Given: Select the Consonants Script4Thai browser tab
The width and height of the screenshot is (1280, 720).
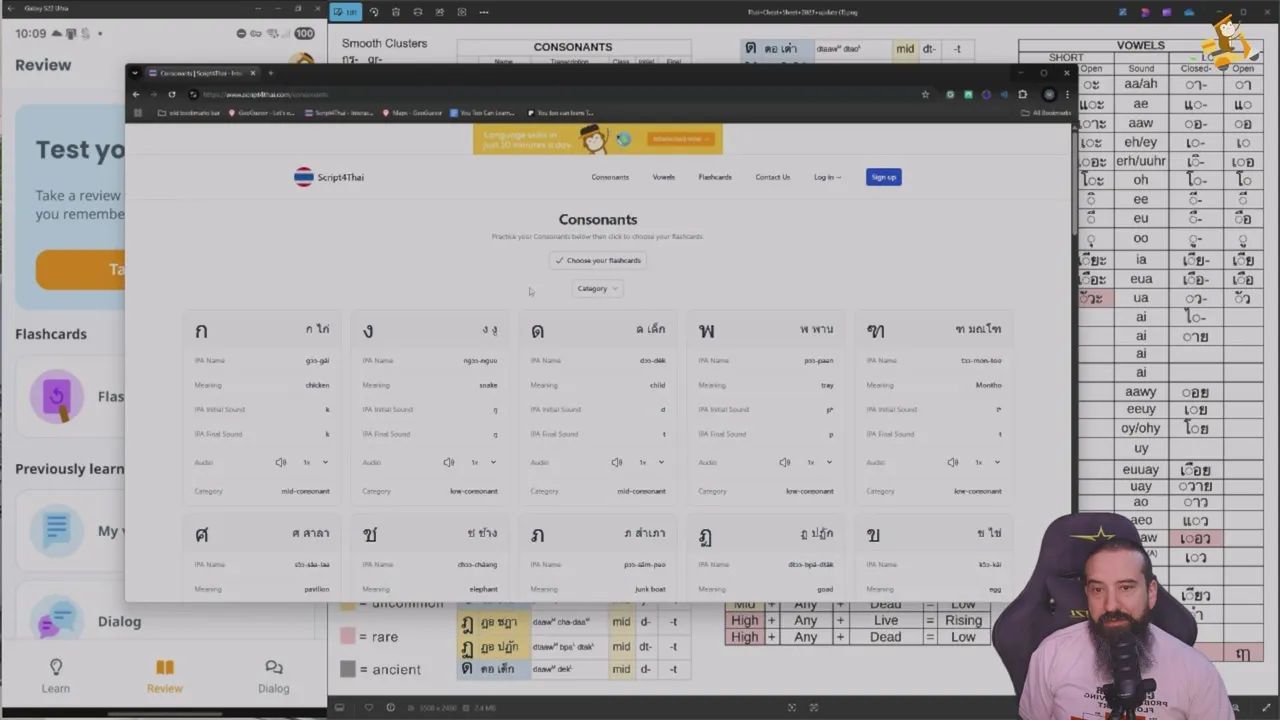Looking at the screenshot, I should pyautogui.click(x=201, y=73).
